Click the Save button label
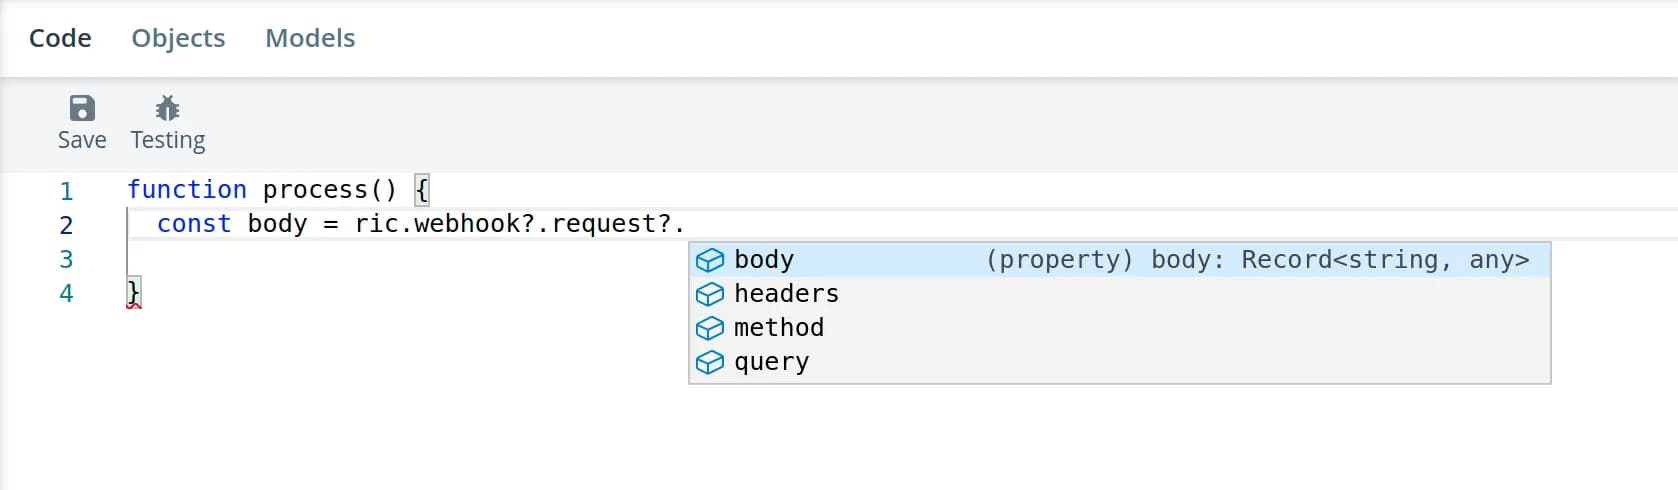Image resolution: width=1678 pixels, height=490 pixels. click(x=82, y=140)
